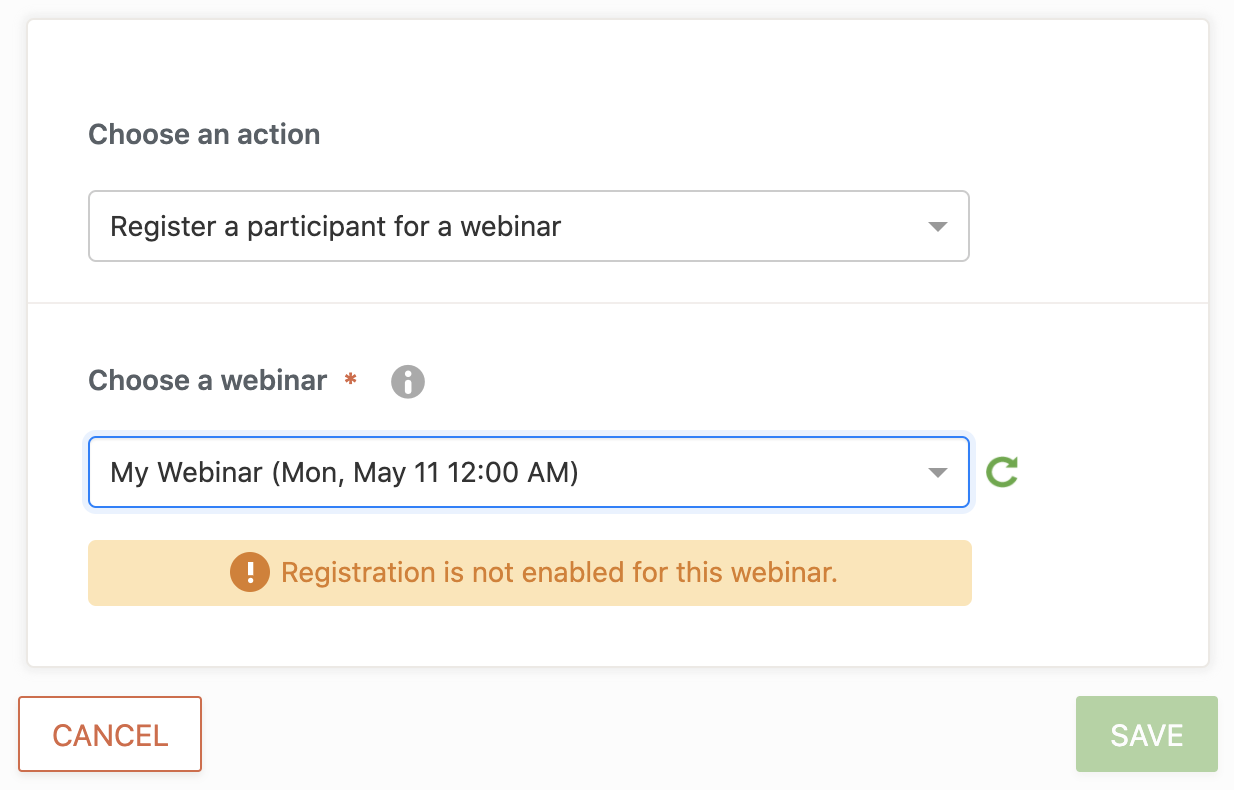Viewport: 1234px width, 790px height.
Task: Click the word "Register" in the action field
Action: click(x=163, y=227)
